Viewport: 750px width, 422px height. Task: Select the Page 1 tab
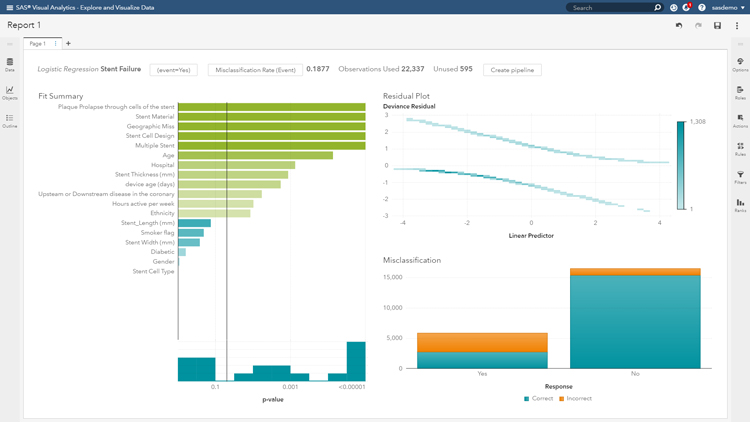pyautogui.click(x=38, y=44)
